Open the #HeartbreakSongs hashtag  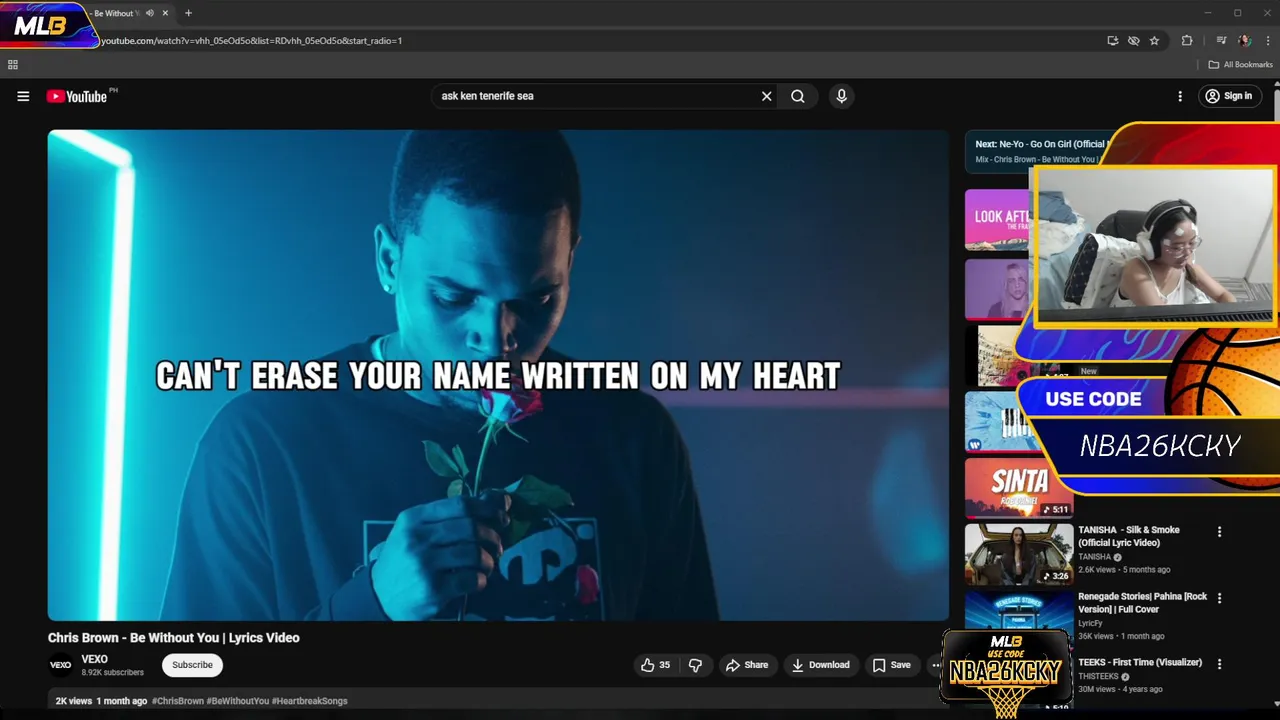(310, 701)
